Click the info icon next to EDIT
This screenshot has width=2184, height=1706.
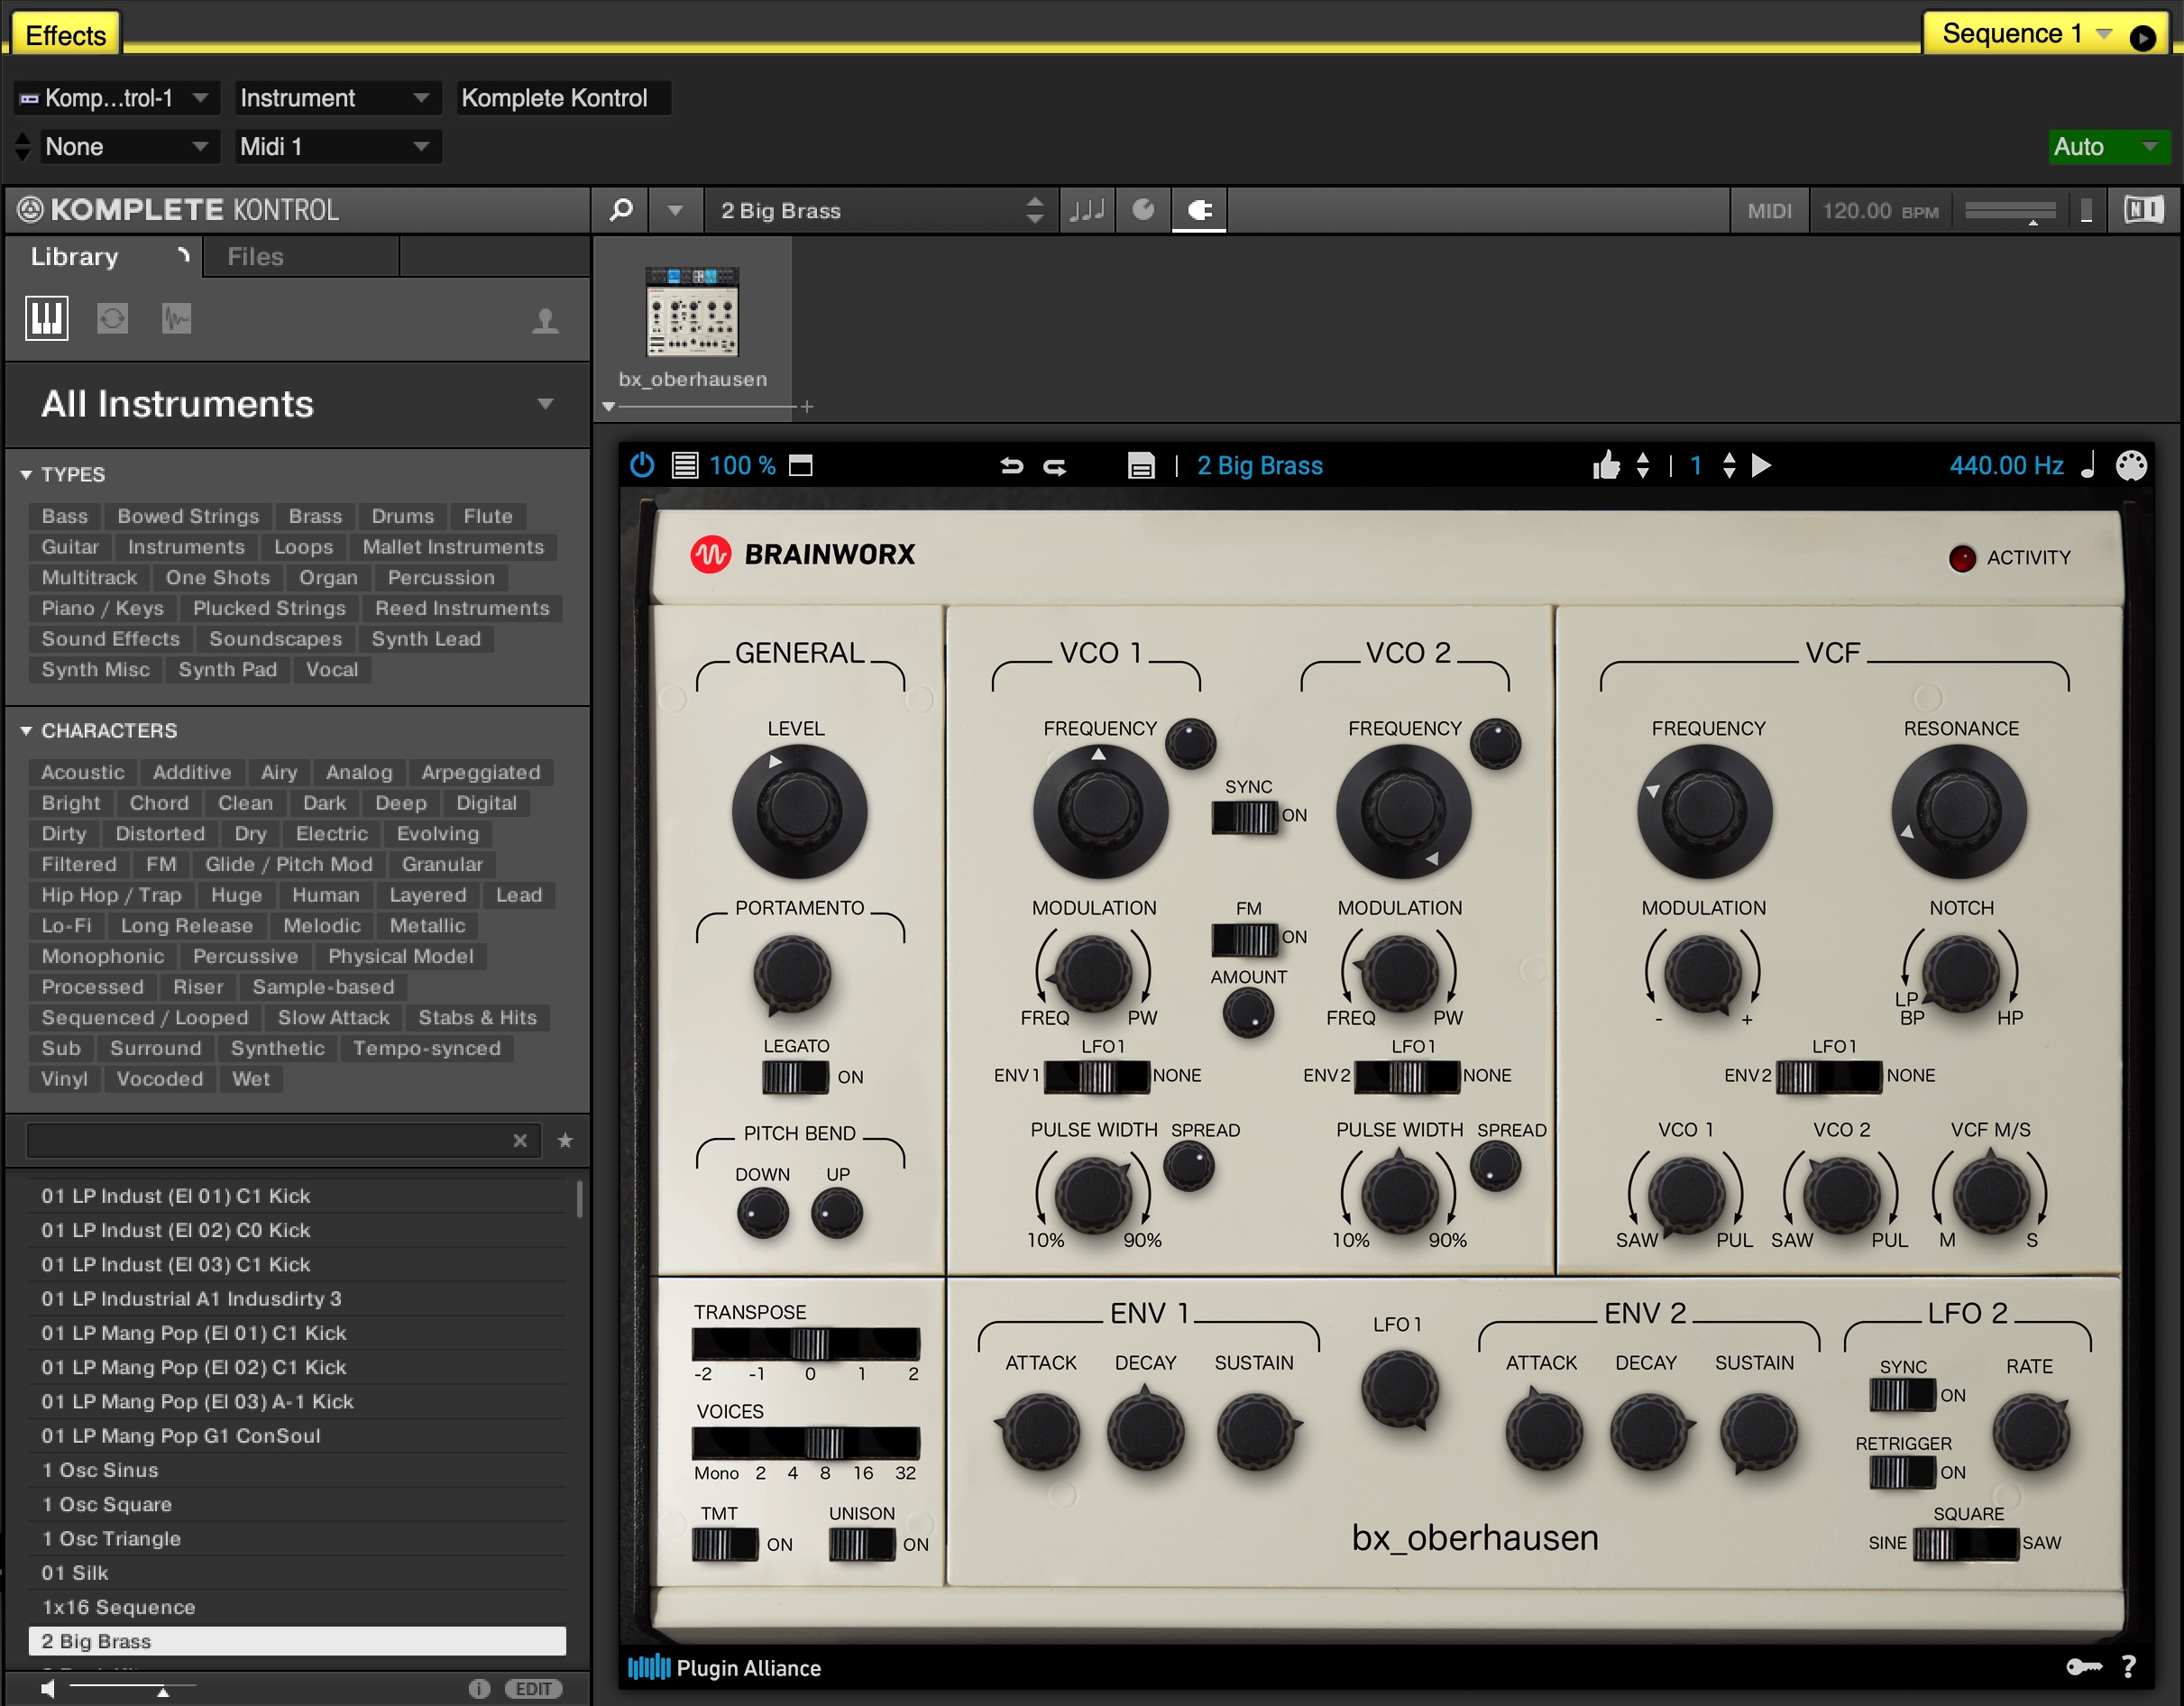pos(479,1689)
